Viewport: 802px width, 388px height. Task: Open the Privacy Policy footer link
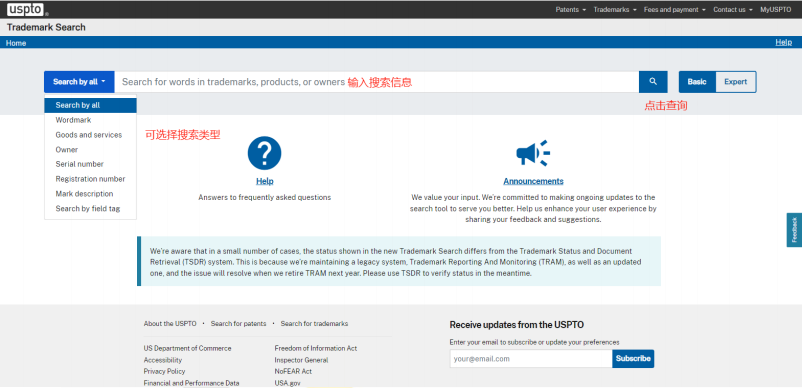tap(164, 371)
